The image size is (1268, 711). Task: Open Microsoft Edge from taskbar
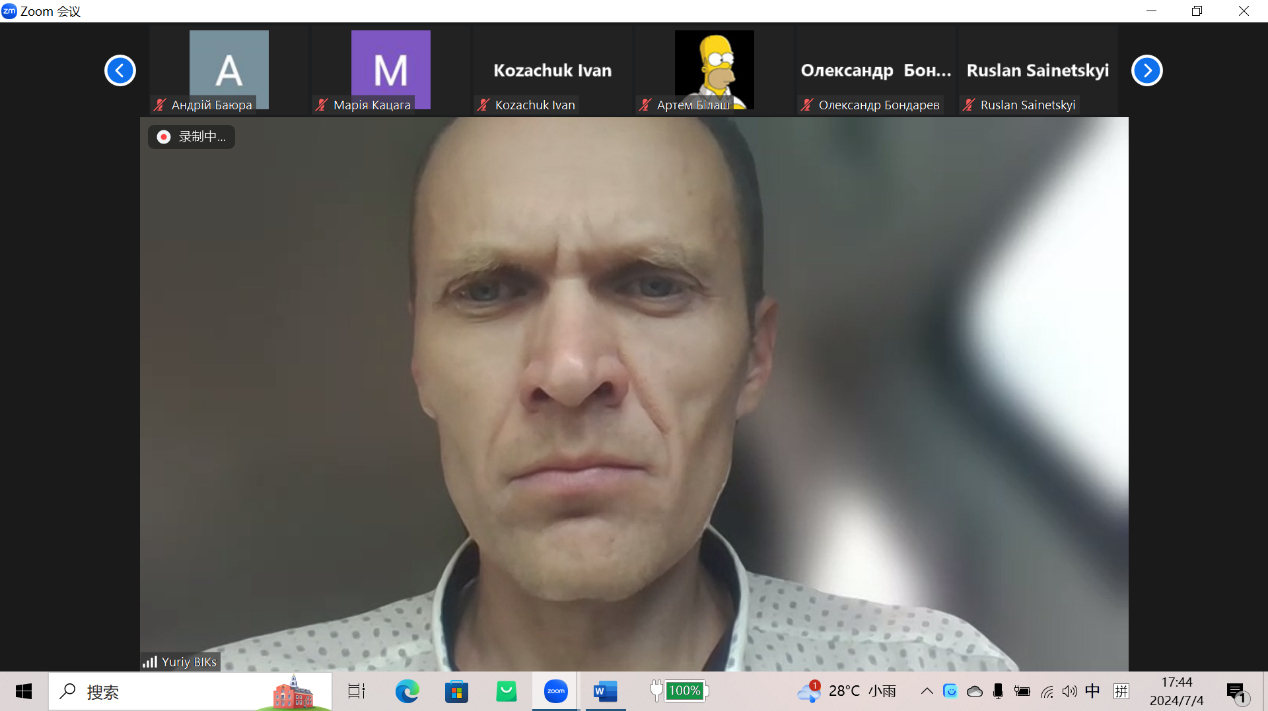(407, 691)
